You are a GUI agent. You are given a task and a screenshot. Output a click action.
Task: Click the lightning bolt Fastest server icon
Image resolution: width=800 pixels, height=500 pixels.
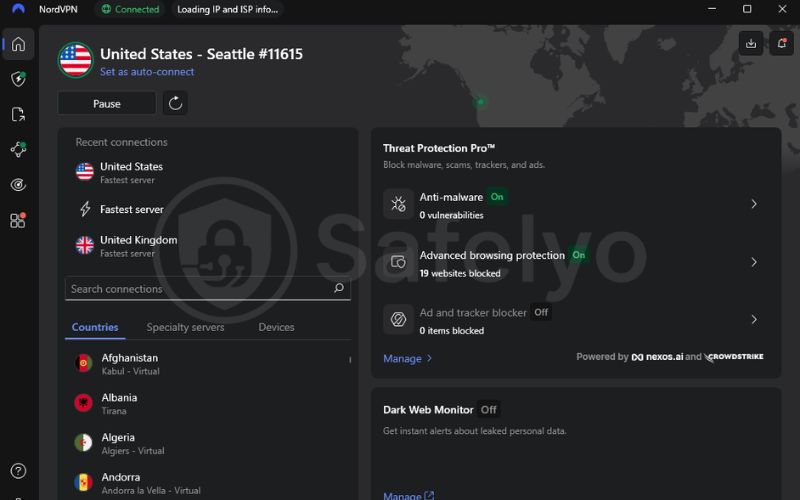(x=85, y=209)
